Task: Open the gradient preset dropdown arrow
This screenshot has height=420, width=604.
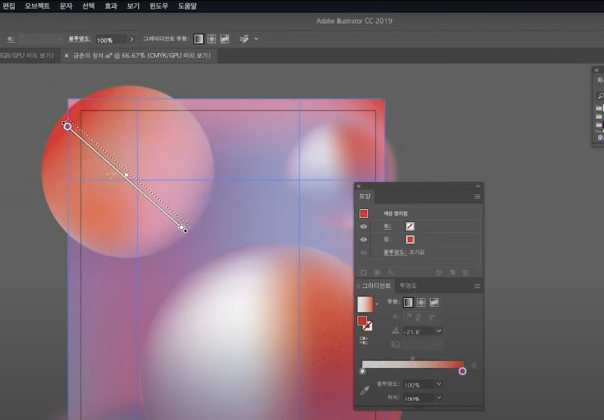Action: (x=377, y=304)
